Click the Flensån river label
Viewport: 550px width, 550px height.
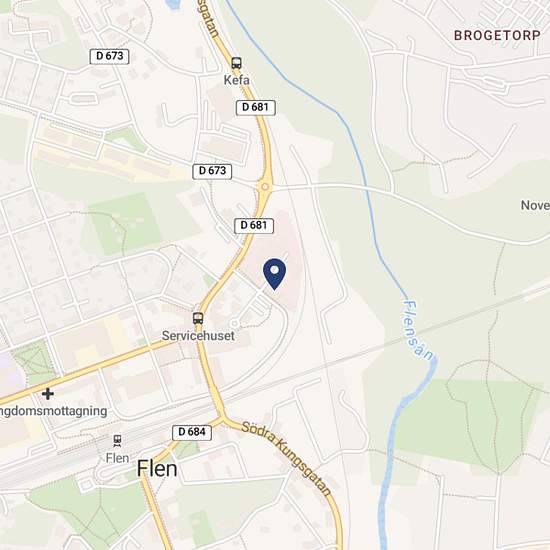point(418,330)
